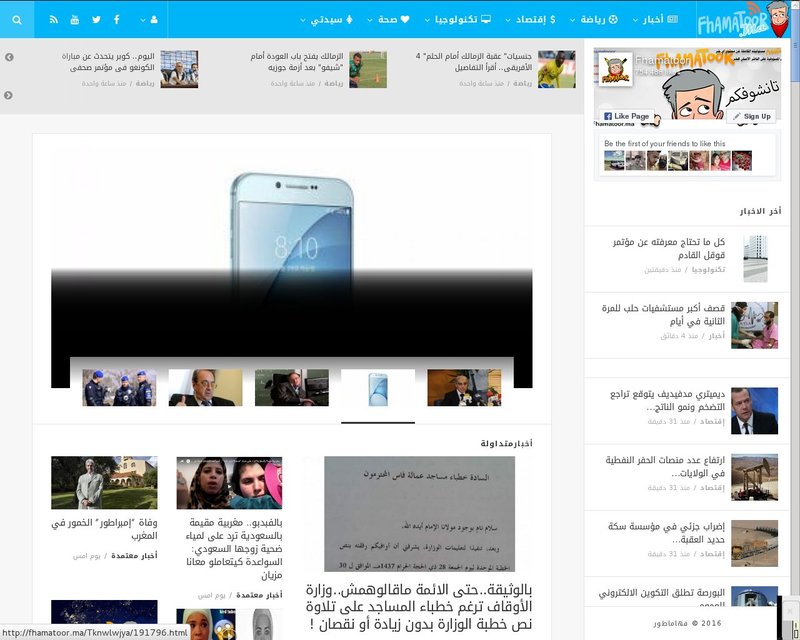Select slider thumbnail of police officers
Screen dimensions: 800x640
point(119,387)
